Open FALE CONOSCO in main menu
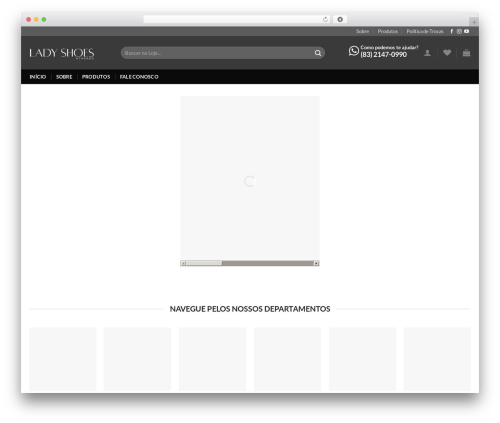The width and height of the screenshot is (500, 423). click(x=139, y=77)
